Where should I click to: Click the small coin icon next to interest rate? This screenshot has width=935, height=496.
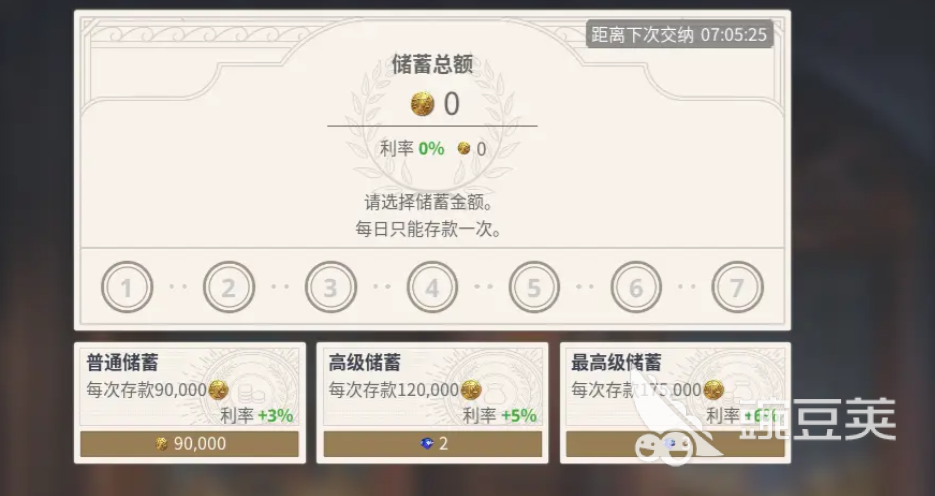pyautogui.click(x=463, y=148)
